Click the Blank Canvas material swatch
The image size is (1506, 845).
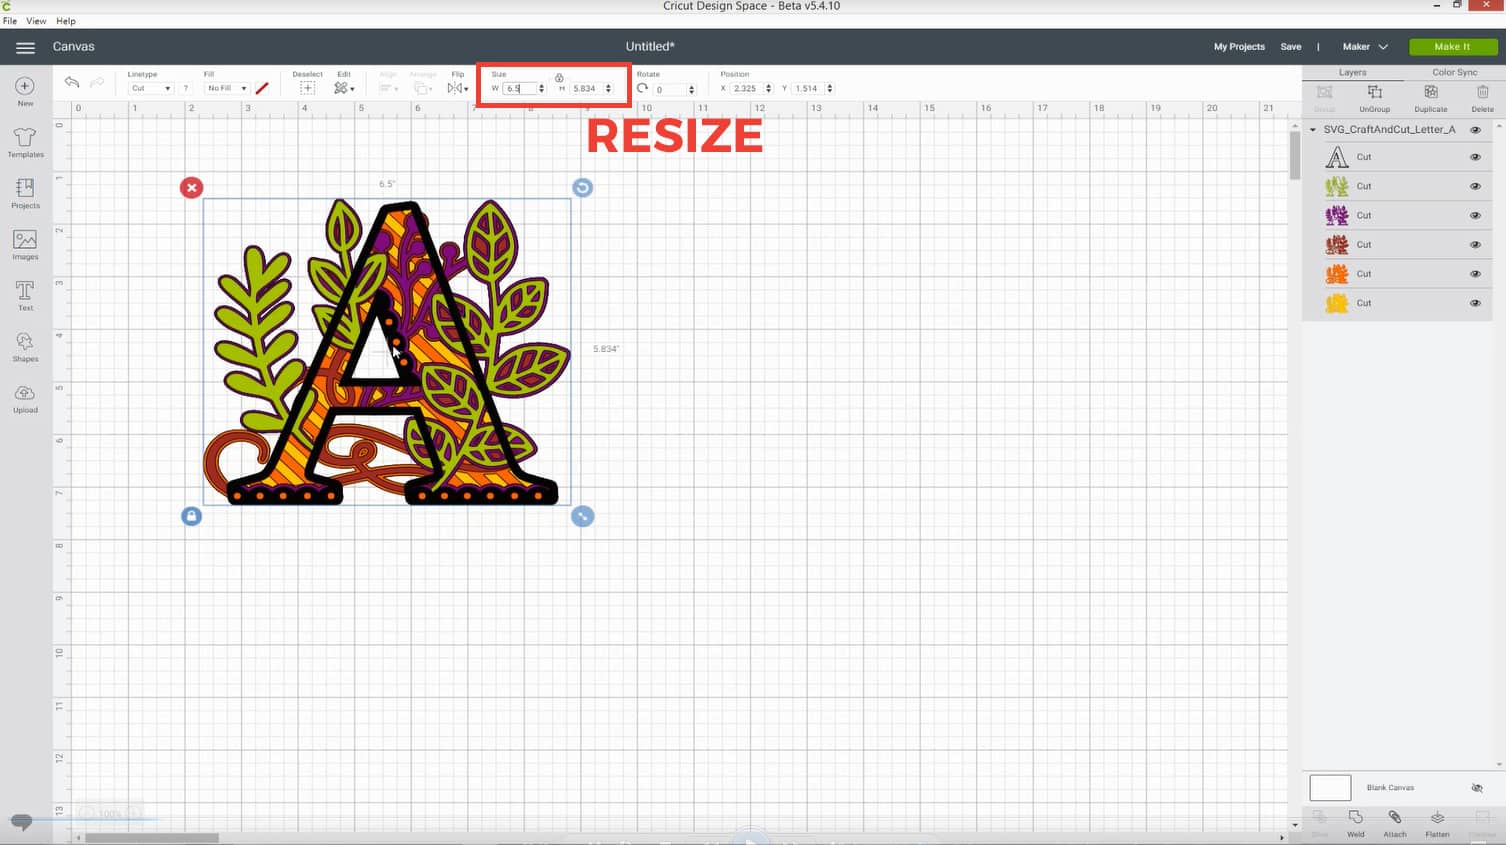pos(1329,787)
